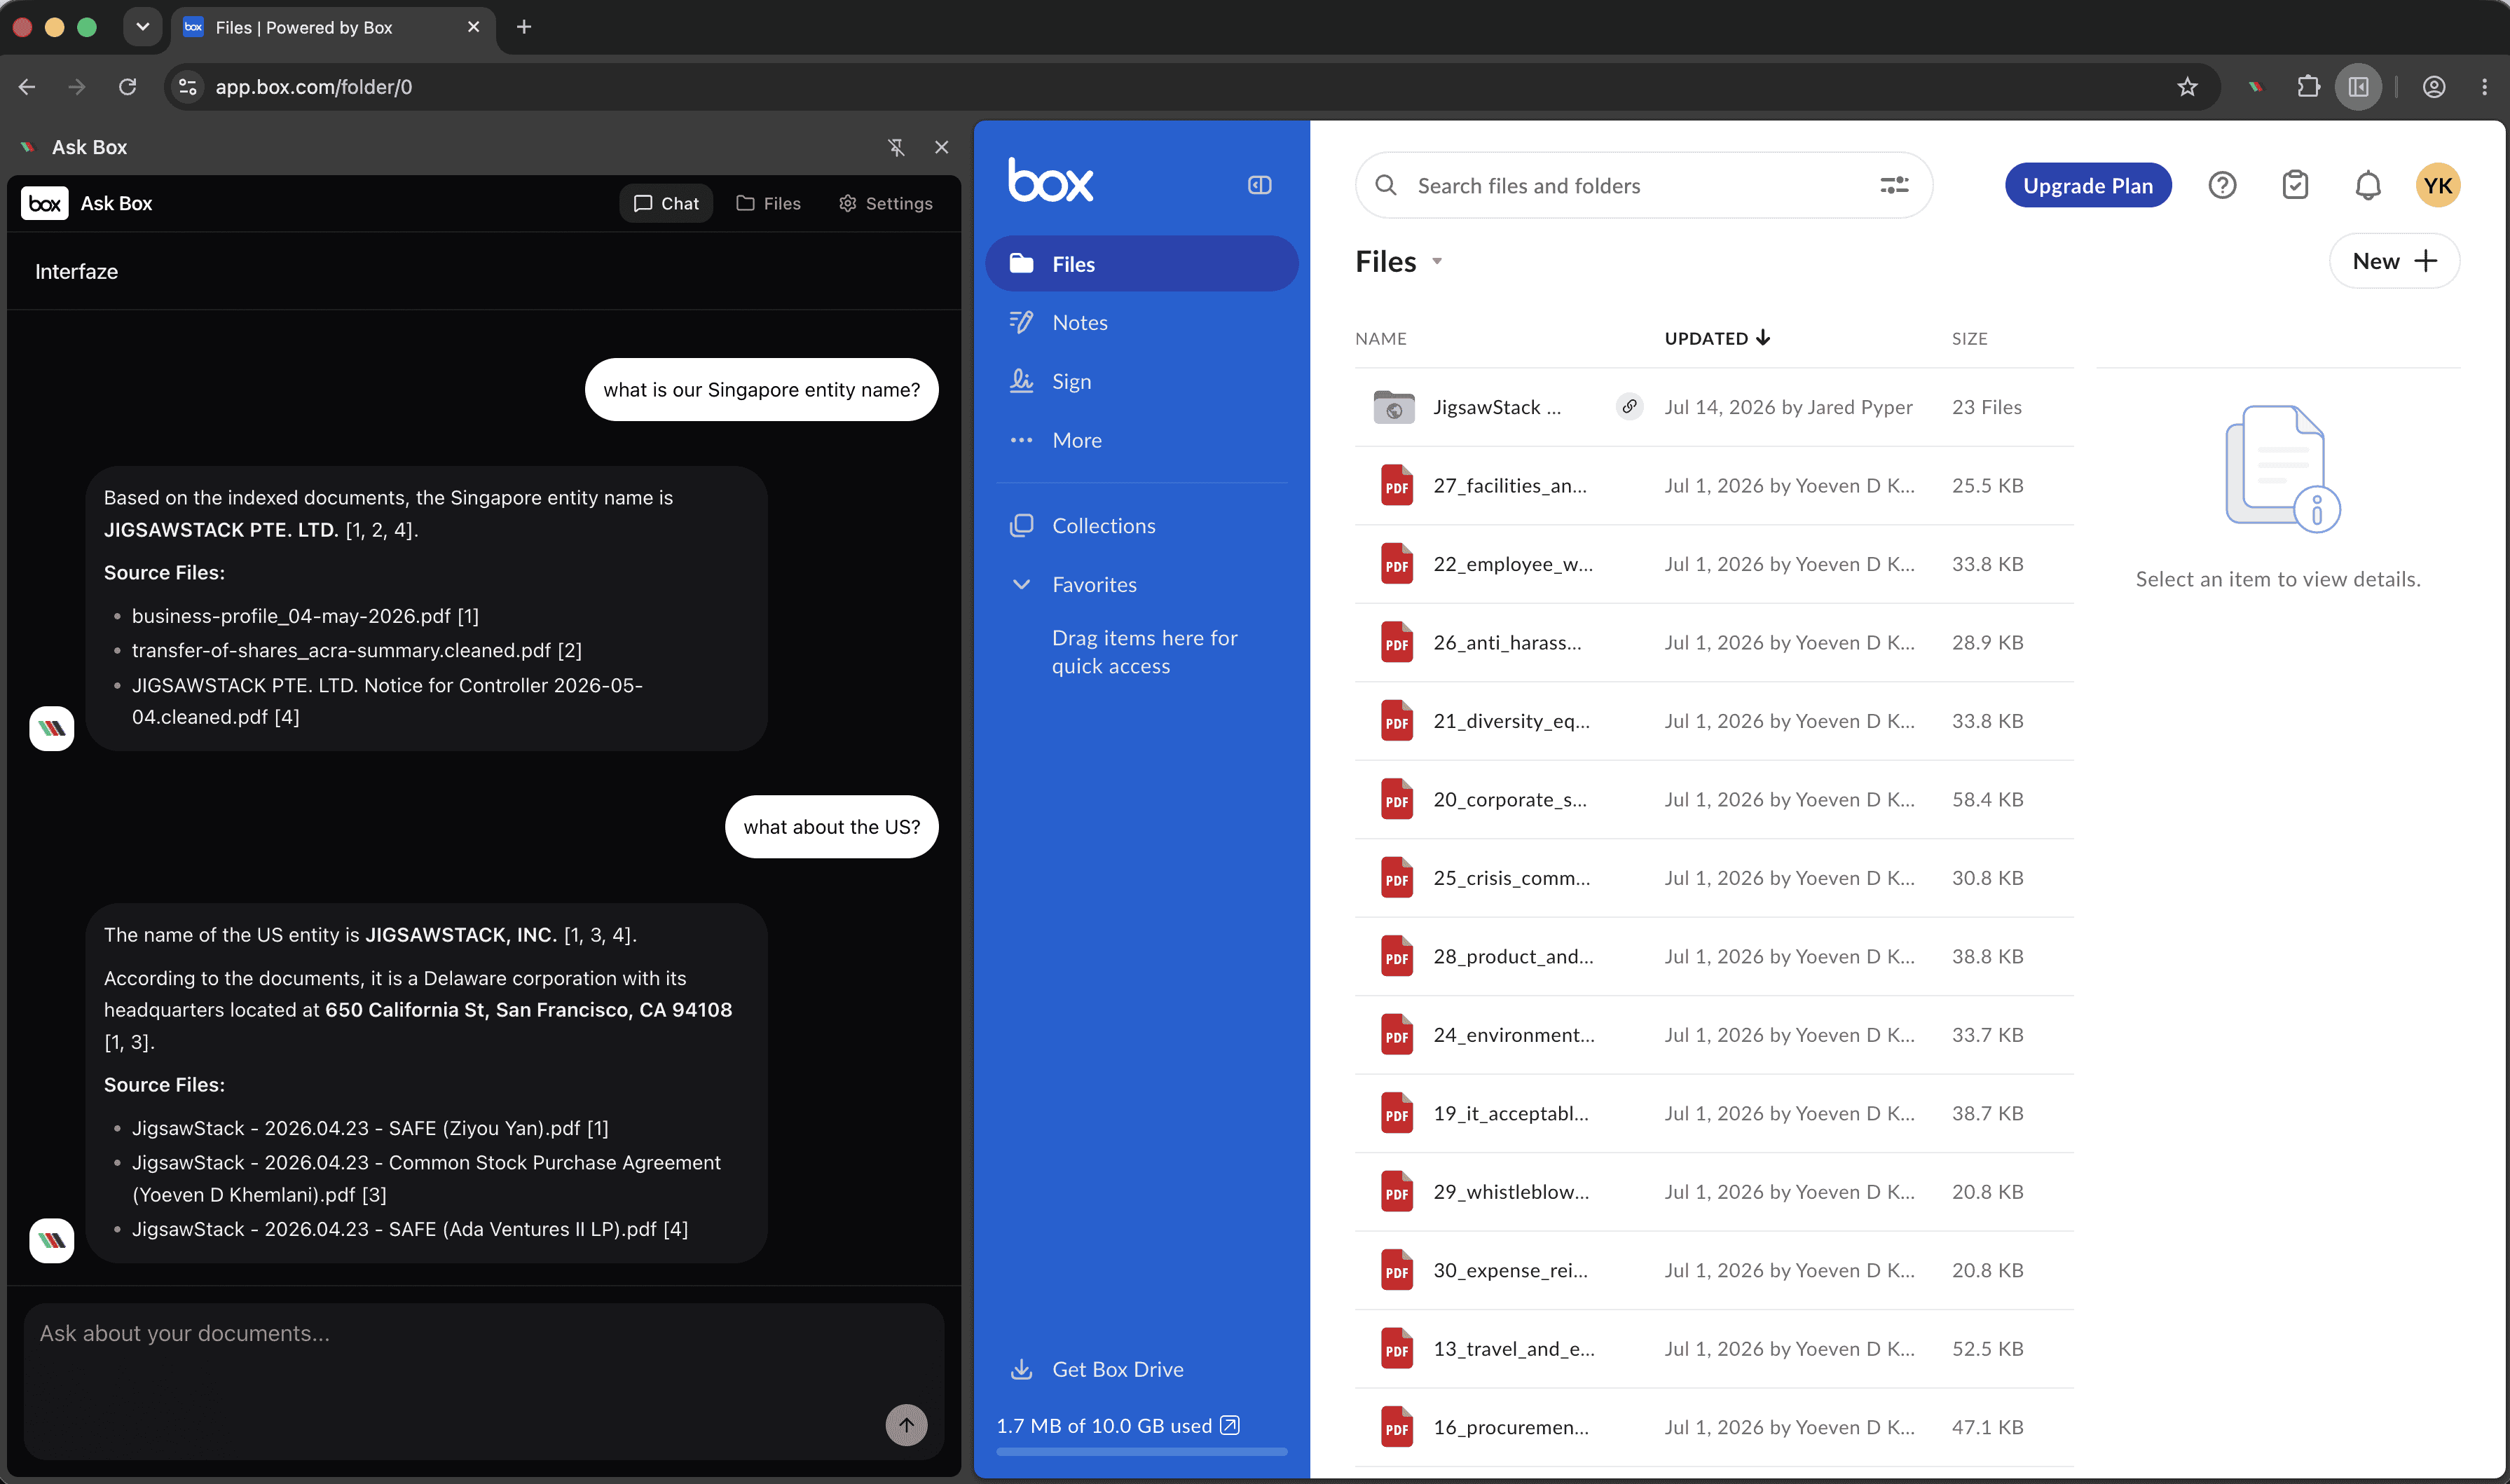
Task: Click the Search files and folders field
Action: click(x=1643, y=185)
